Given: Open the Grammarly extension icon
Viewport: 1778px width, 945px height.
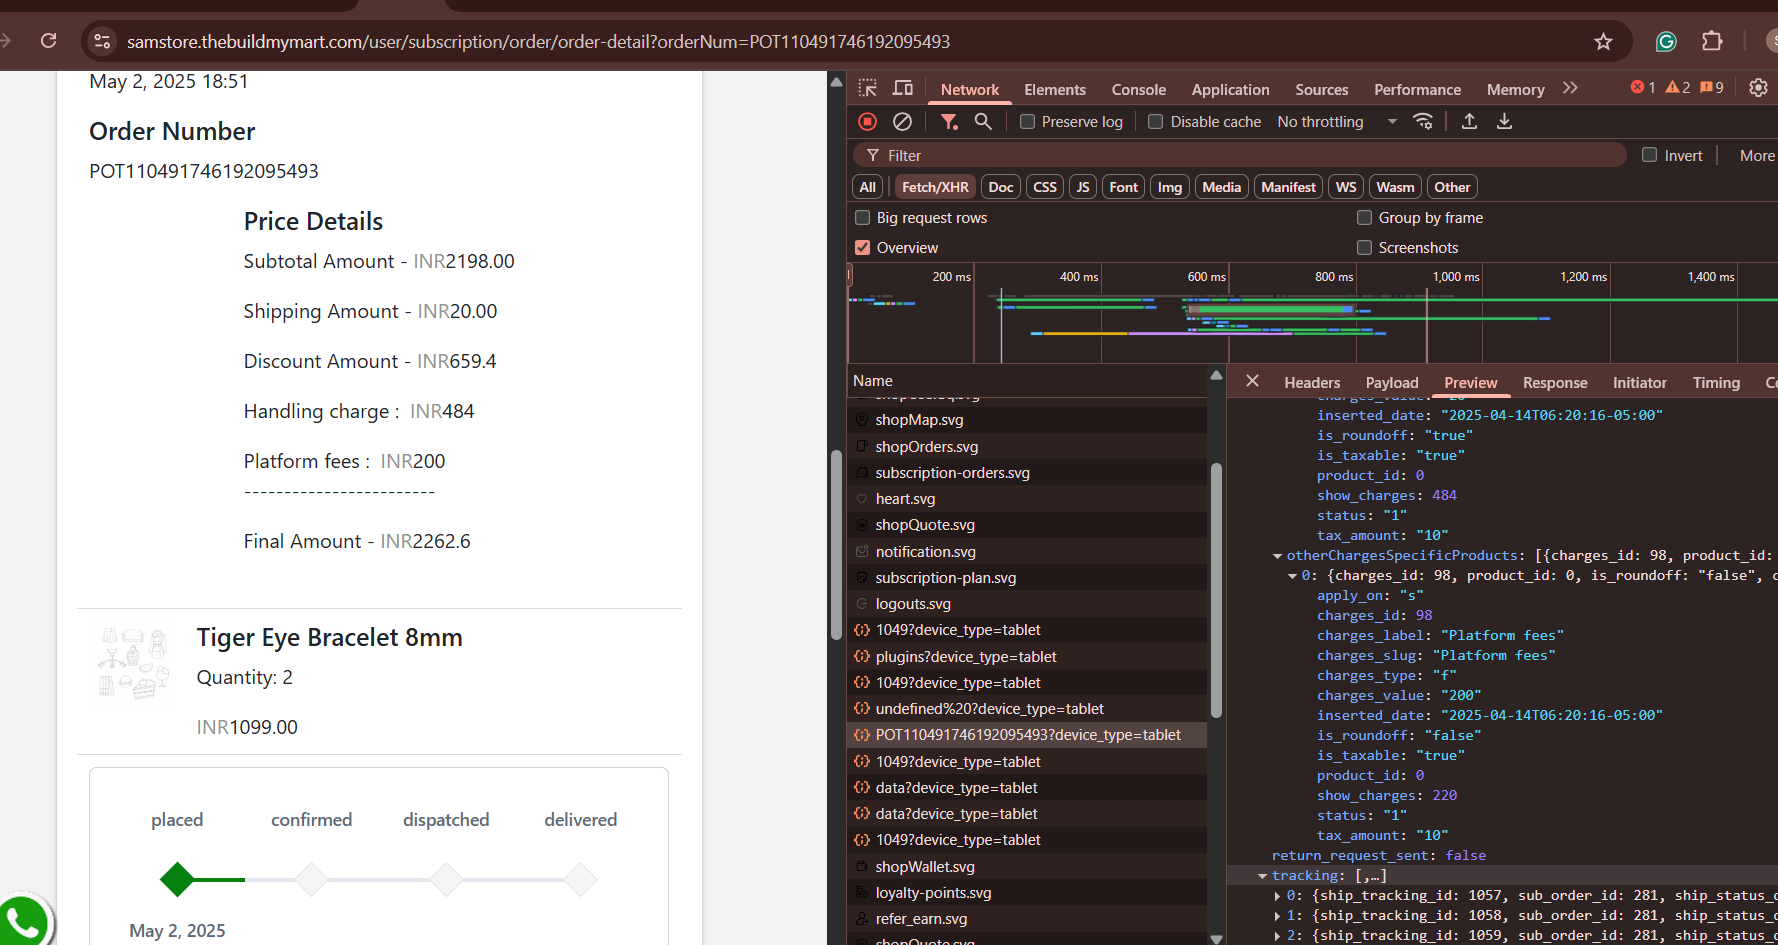Looking at the screenshot, I should click(x=1666, y=41).
